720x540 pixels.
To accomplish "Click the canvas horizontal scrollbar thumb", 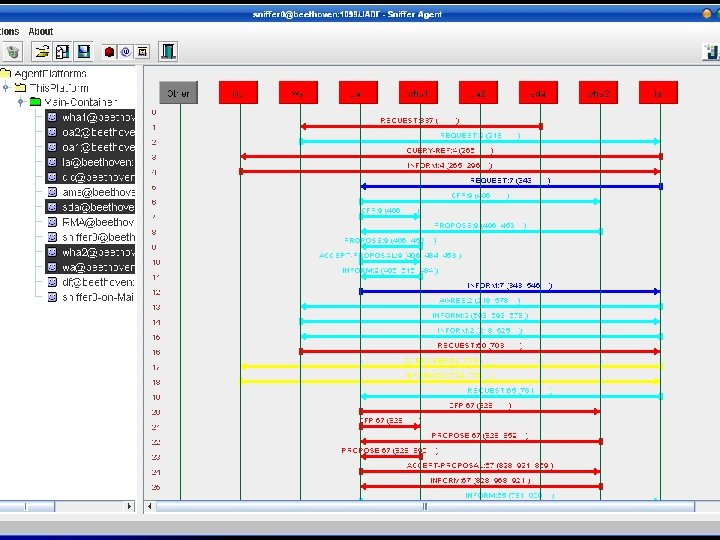I will pos(425,506).
